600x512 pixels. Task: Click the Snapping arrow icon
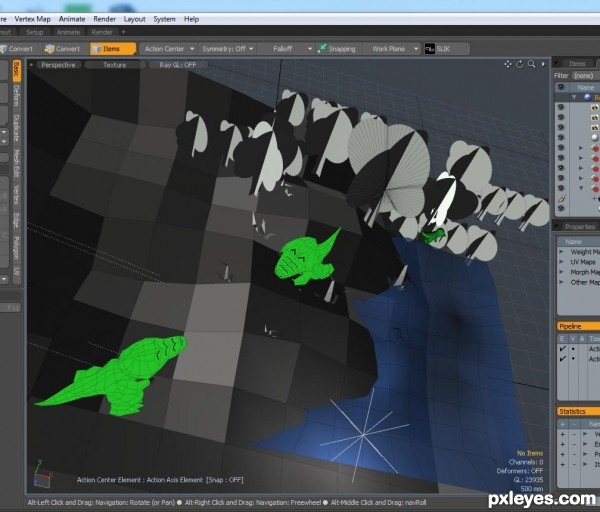coord(322,48)
